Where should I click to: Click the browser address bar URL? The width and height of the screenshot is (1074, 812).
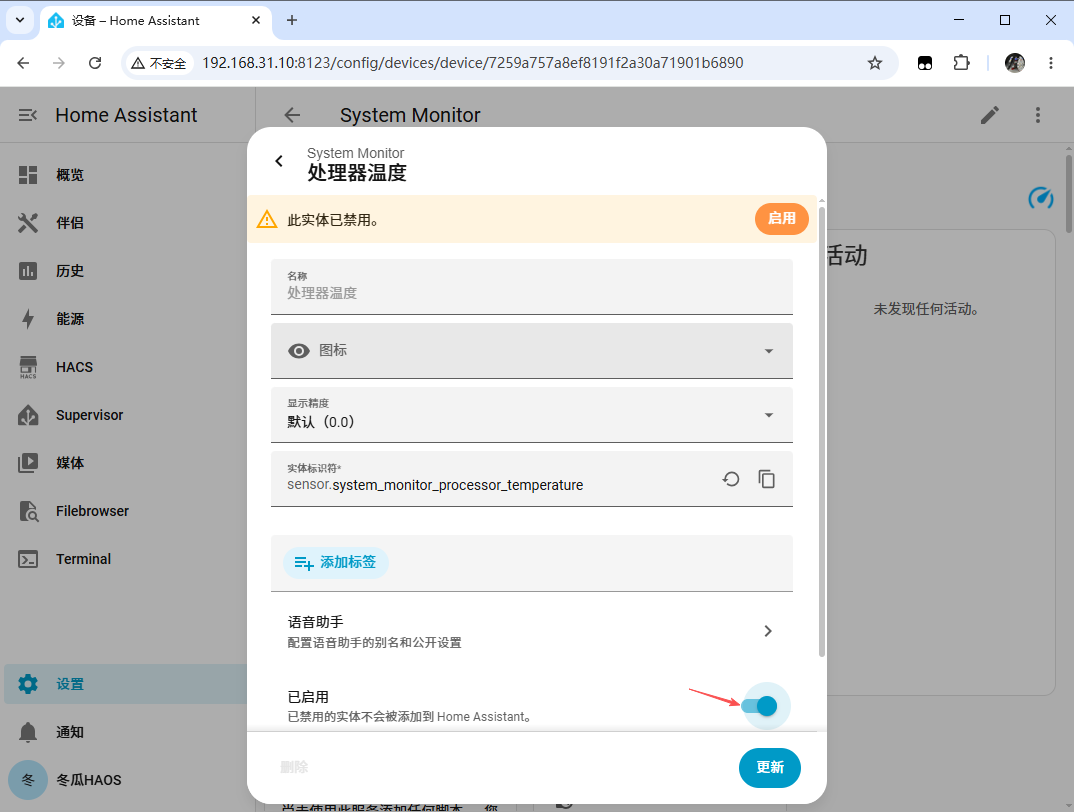[x=473, y=63]
